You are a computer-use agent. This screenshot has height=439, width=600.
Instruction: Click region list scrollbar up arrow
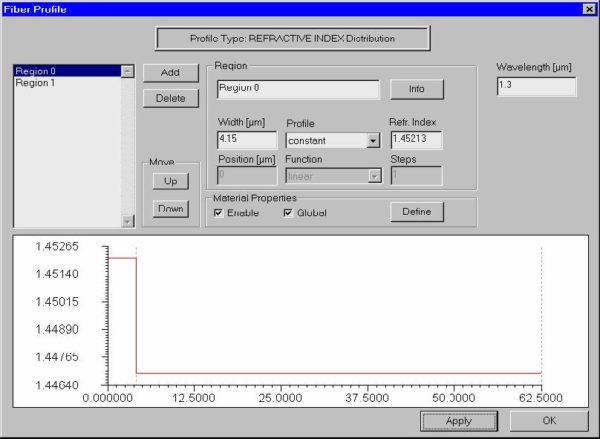point(127,71)
